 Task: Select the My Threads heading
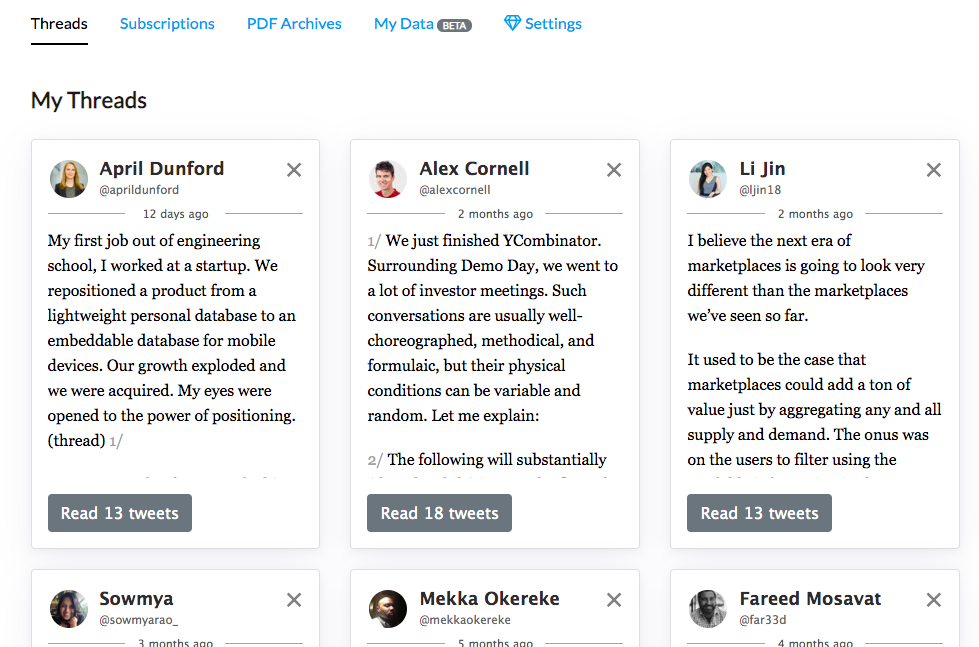[x=88, y=100]
